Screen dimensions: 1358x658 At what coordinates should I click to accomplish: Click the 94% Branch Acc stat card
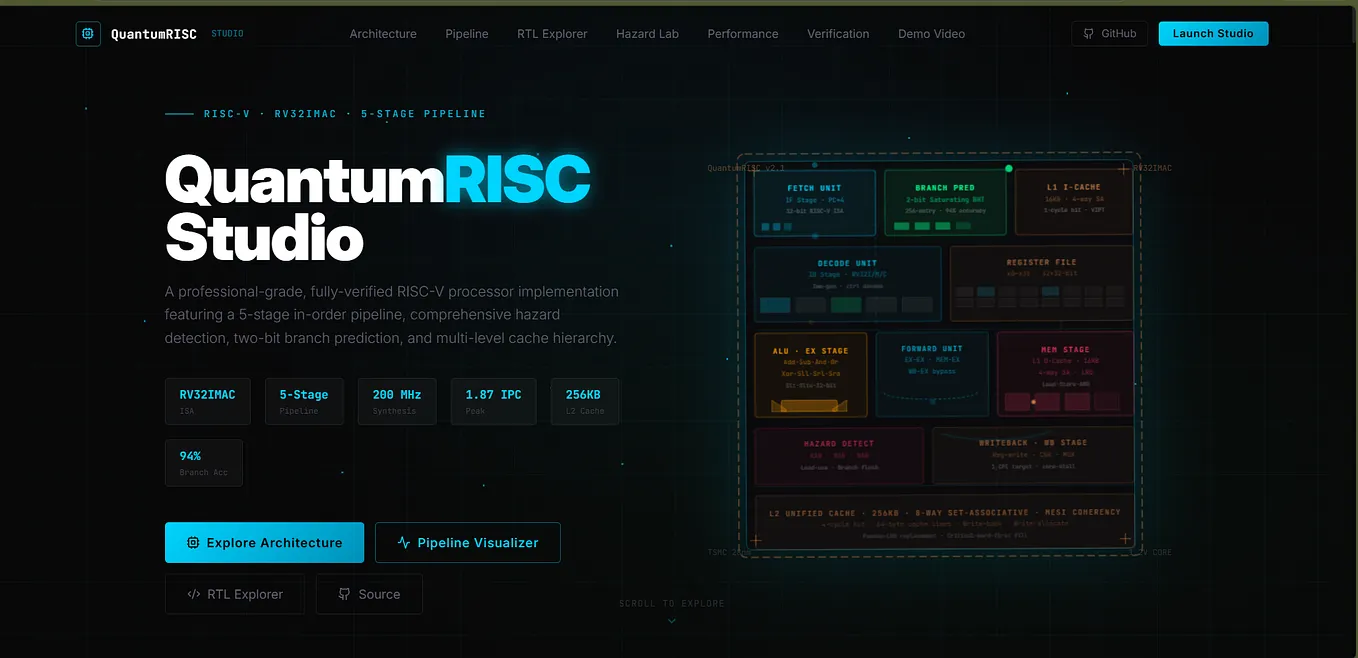point(204,463)
